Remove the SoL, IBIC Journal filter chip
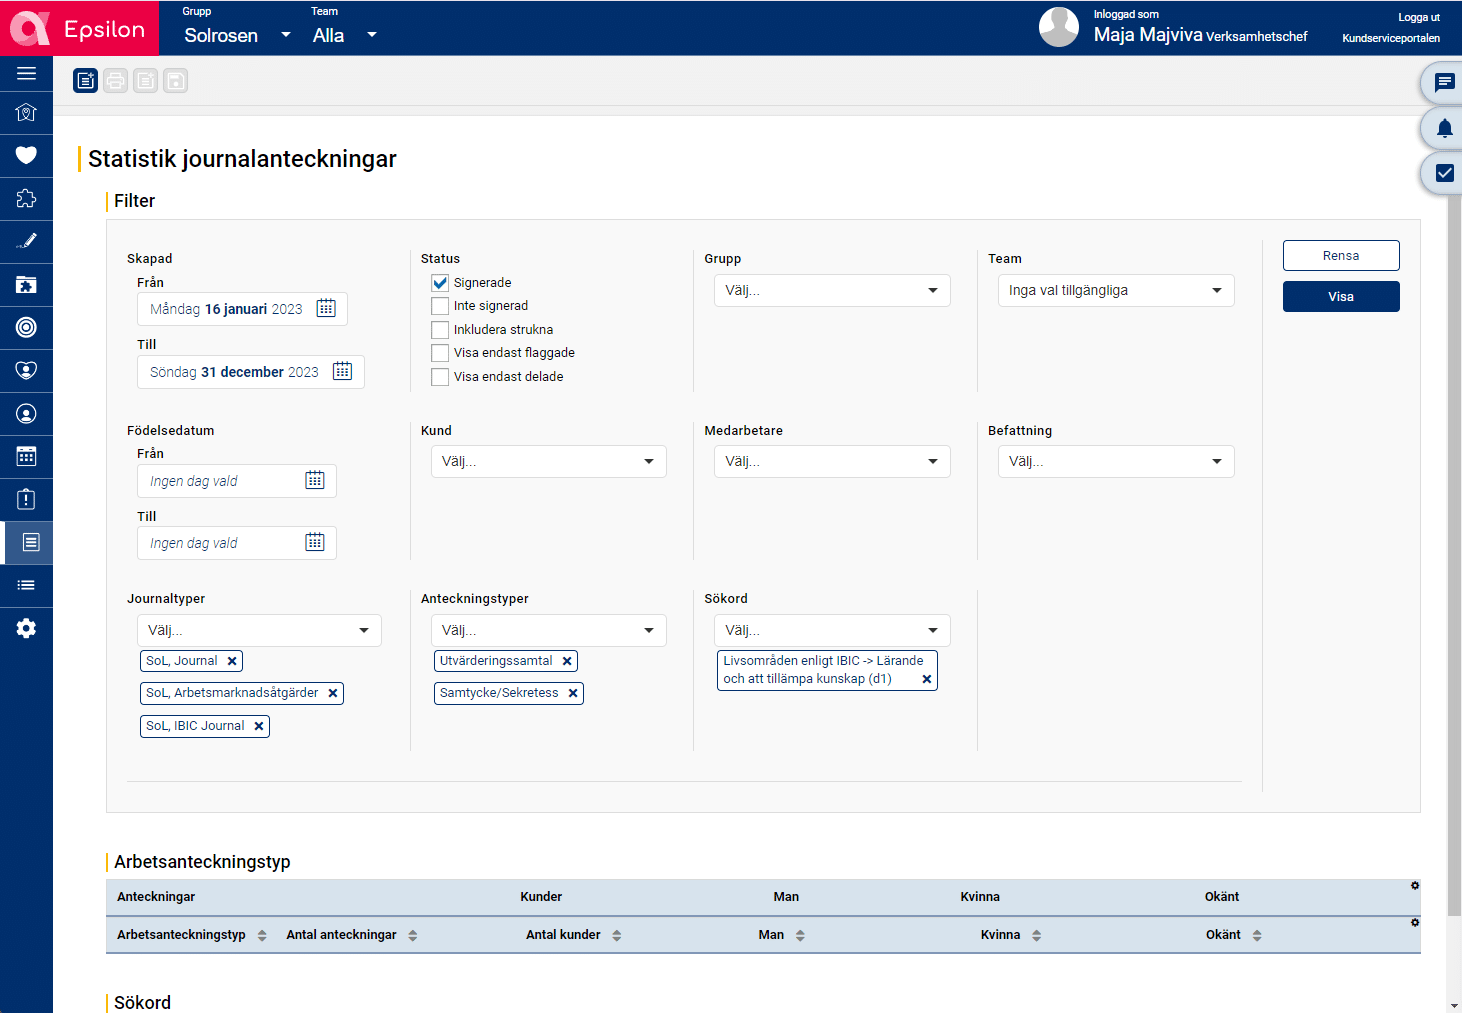1462x1013 pixels. click(x=260, y=726)
